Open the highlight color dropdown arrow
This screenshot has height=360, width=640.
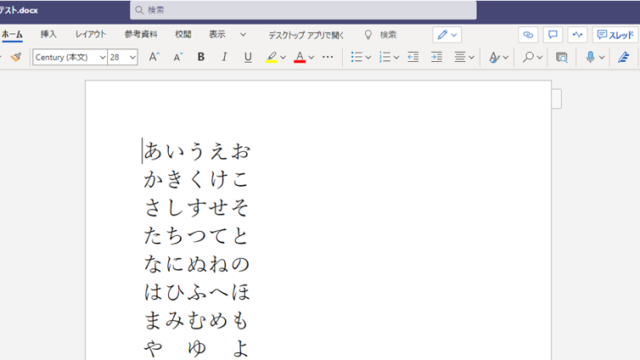click(x=283, y=58)
